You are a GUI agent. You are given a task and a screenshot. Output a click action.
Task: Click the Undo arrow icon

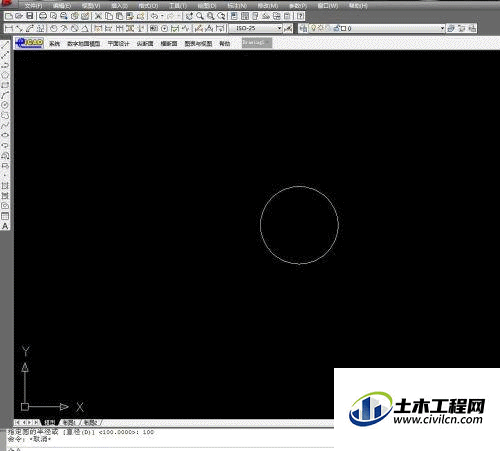tap(154, 16)
